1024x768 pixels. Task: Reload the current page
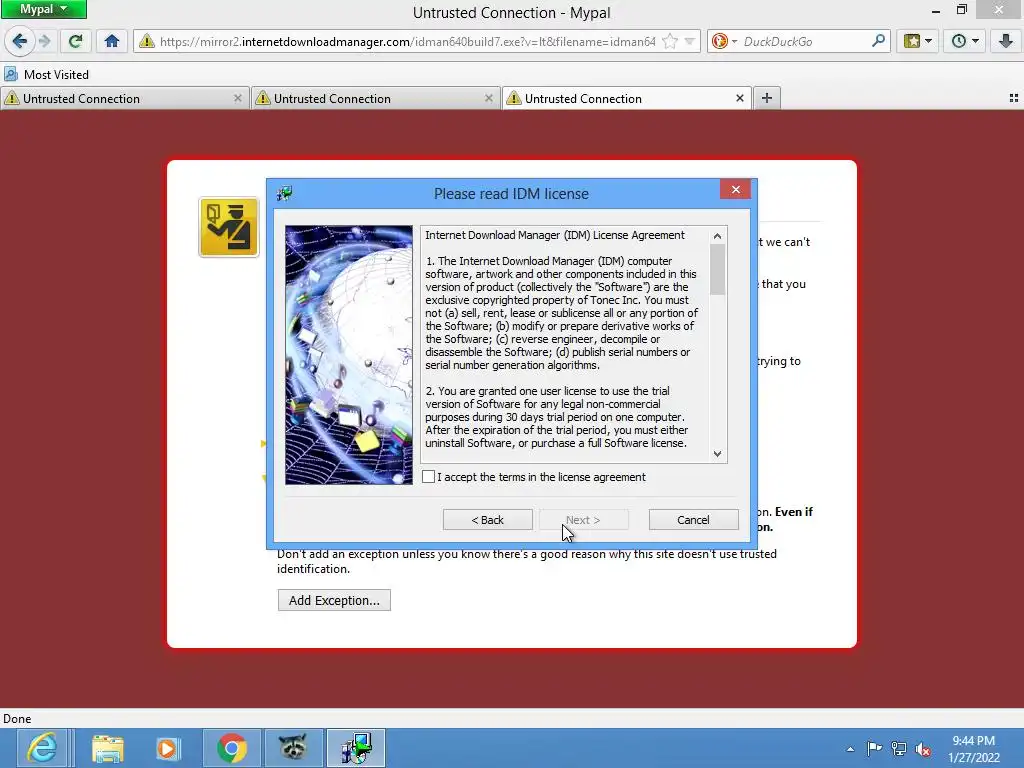pos(75,41)
